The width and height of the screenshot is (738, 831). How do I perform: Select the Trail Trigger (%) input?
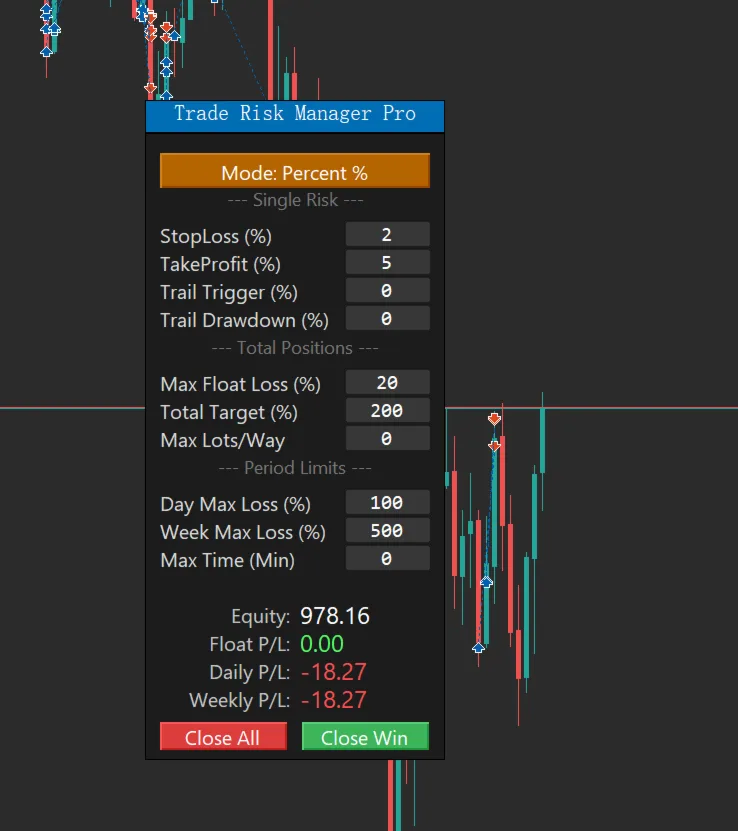pos(387,290)
